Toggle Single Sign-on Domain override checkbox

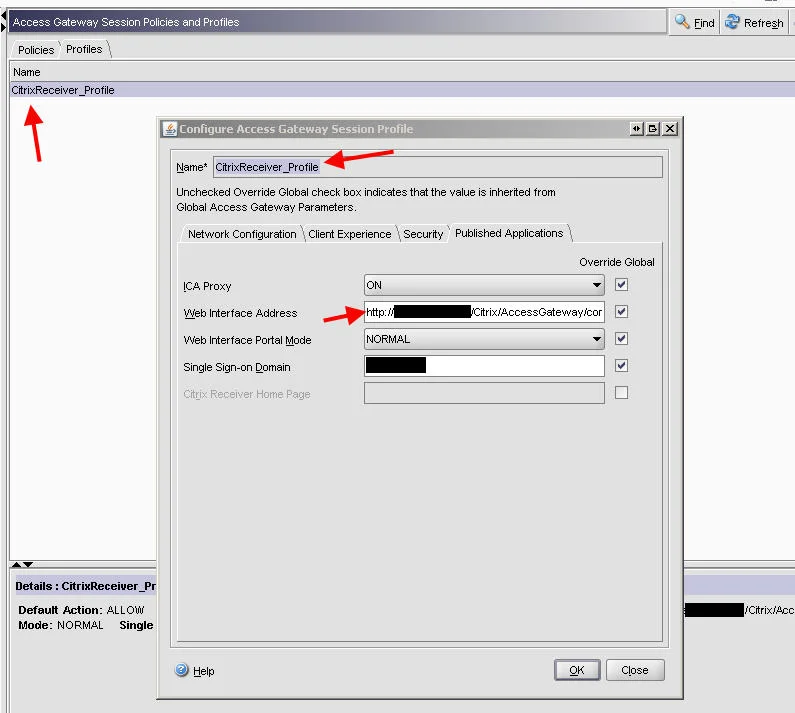click(621, 366)
